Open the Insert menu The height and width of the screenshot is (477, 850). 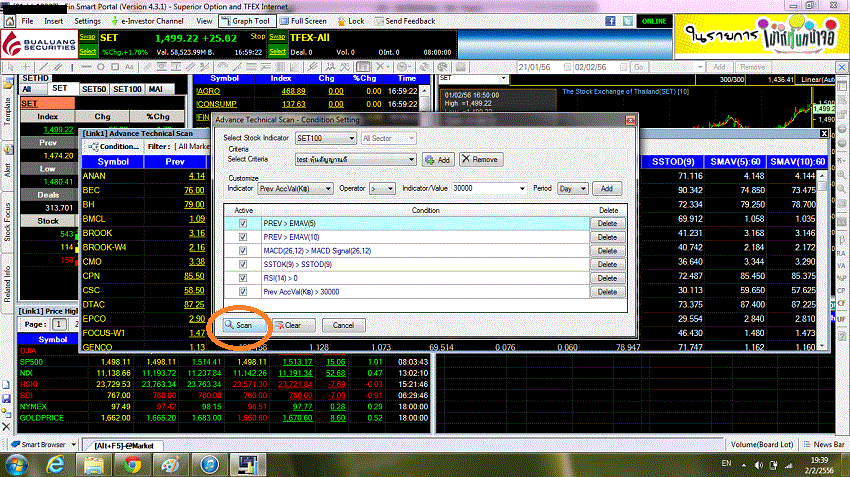pyautogui.click(x=53, y=21)
